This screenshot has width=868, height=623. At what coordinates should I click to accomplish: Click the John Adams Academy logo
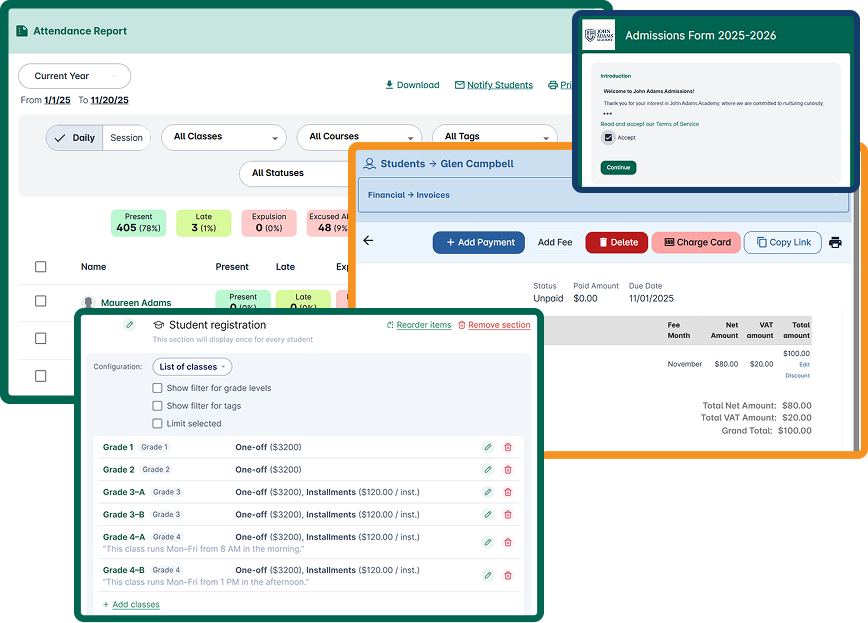click(599, 35)
